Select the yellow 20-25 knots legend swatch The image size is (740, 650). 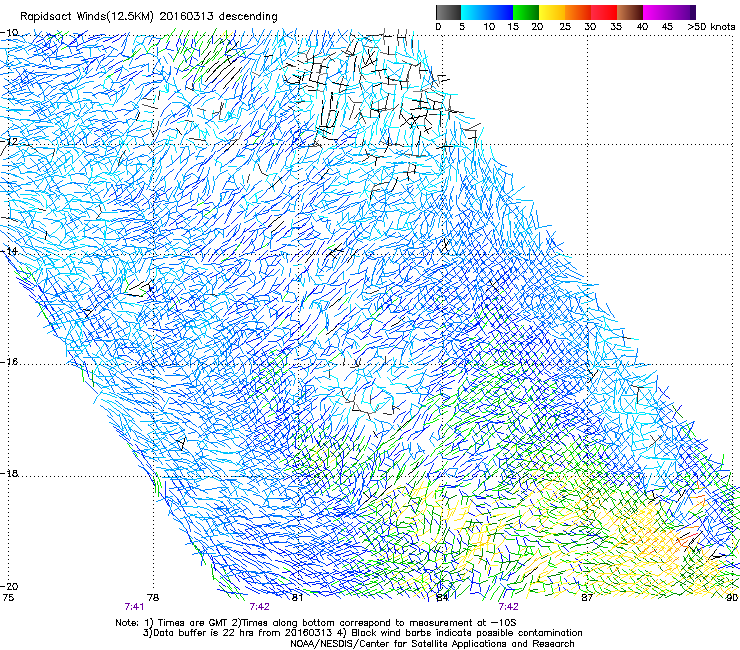click(552, 12)
